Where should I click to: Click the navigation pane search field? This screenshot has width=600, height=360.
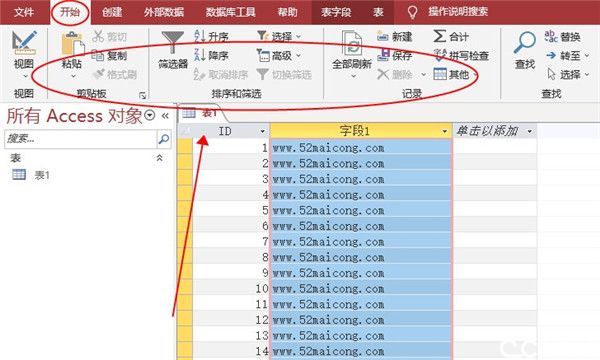click(x=80, y=139)
